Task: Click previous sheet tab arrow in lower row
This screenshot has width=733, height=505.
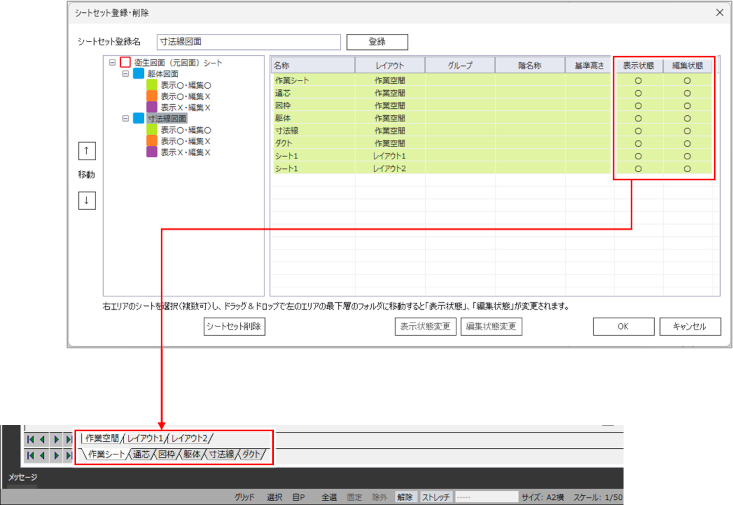Action: 43,455
